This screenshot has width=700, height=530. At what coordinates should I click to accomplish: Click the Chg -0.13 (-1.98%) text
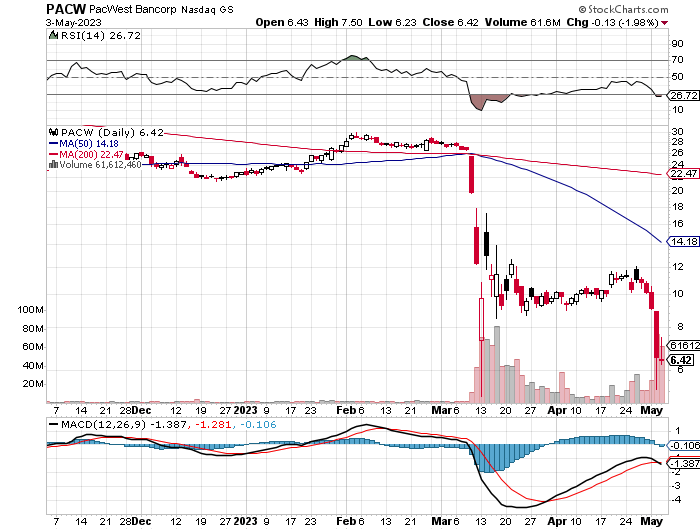pos(612,22)
